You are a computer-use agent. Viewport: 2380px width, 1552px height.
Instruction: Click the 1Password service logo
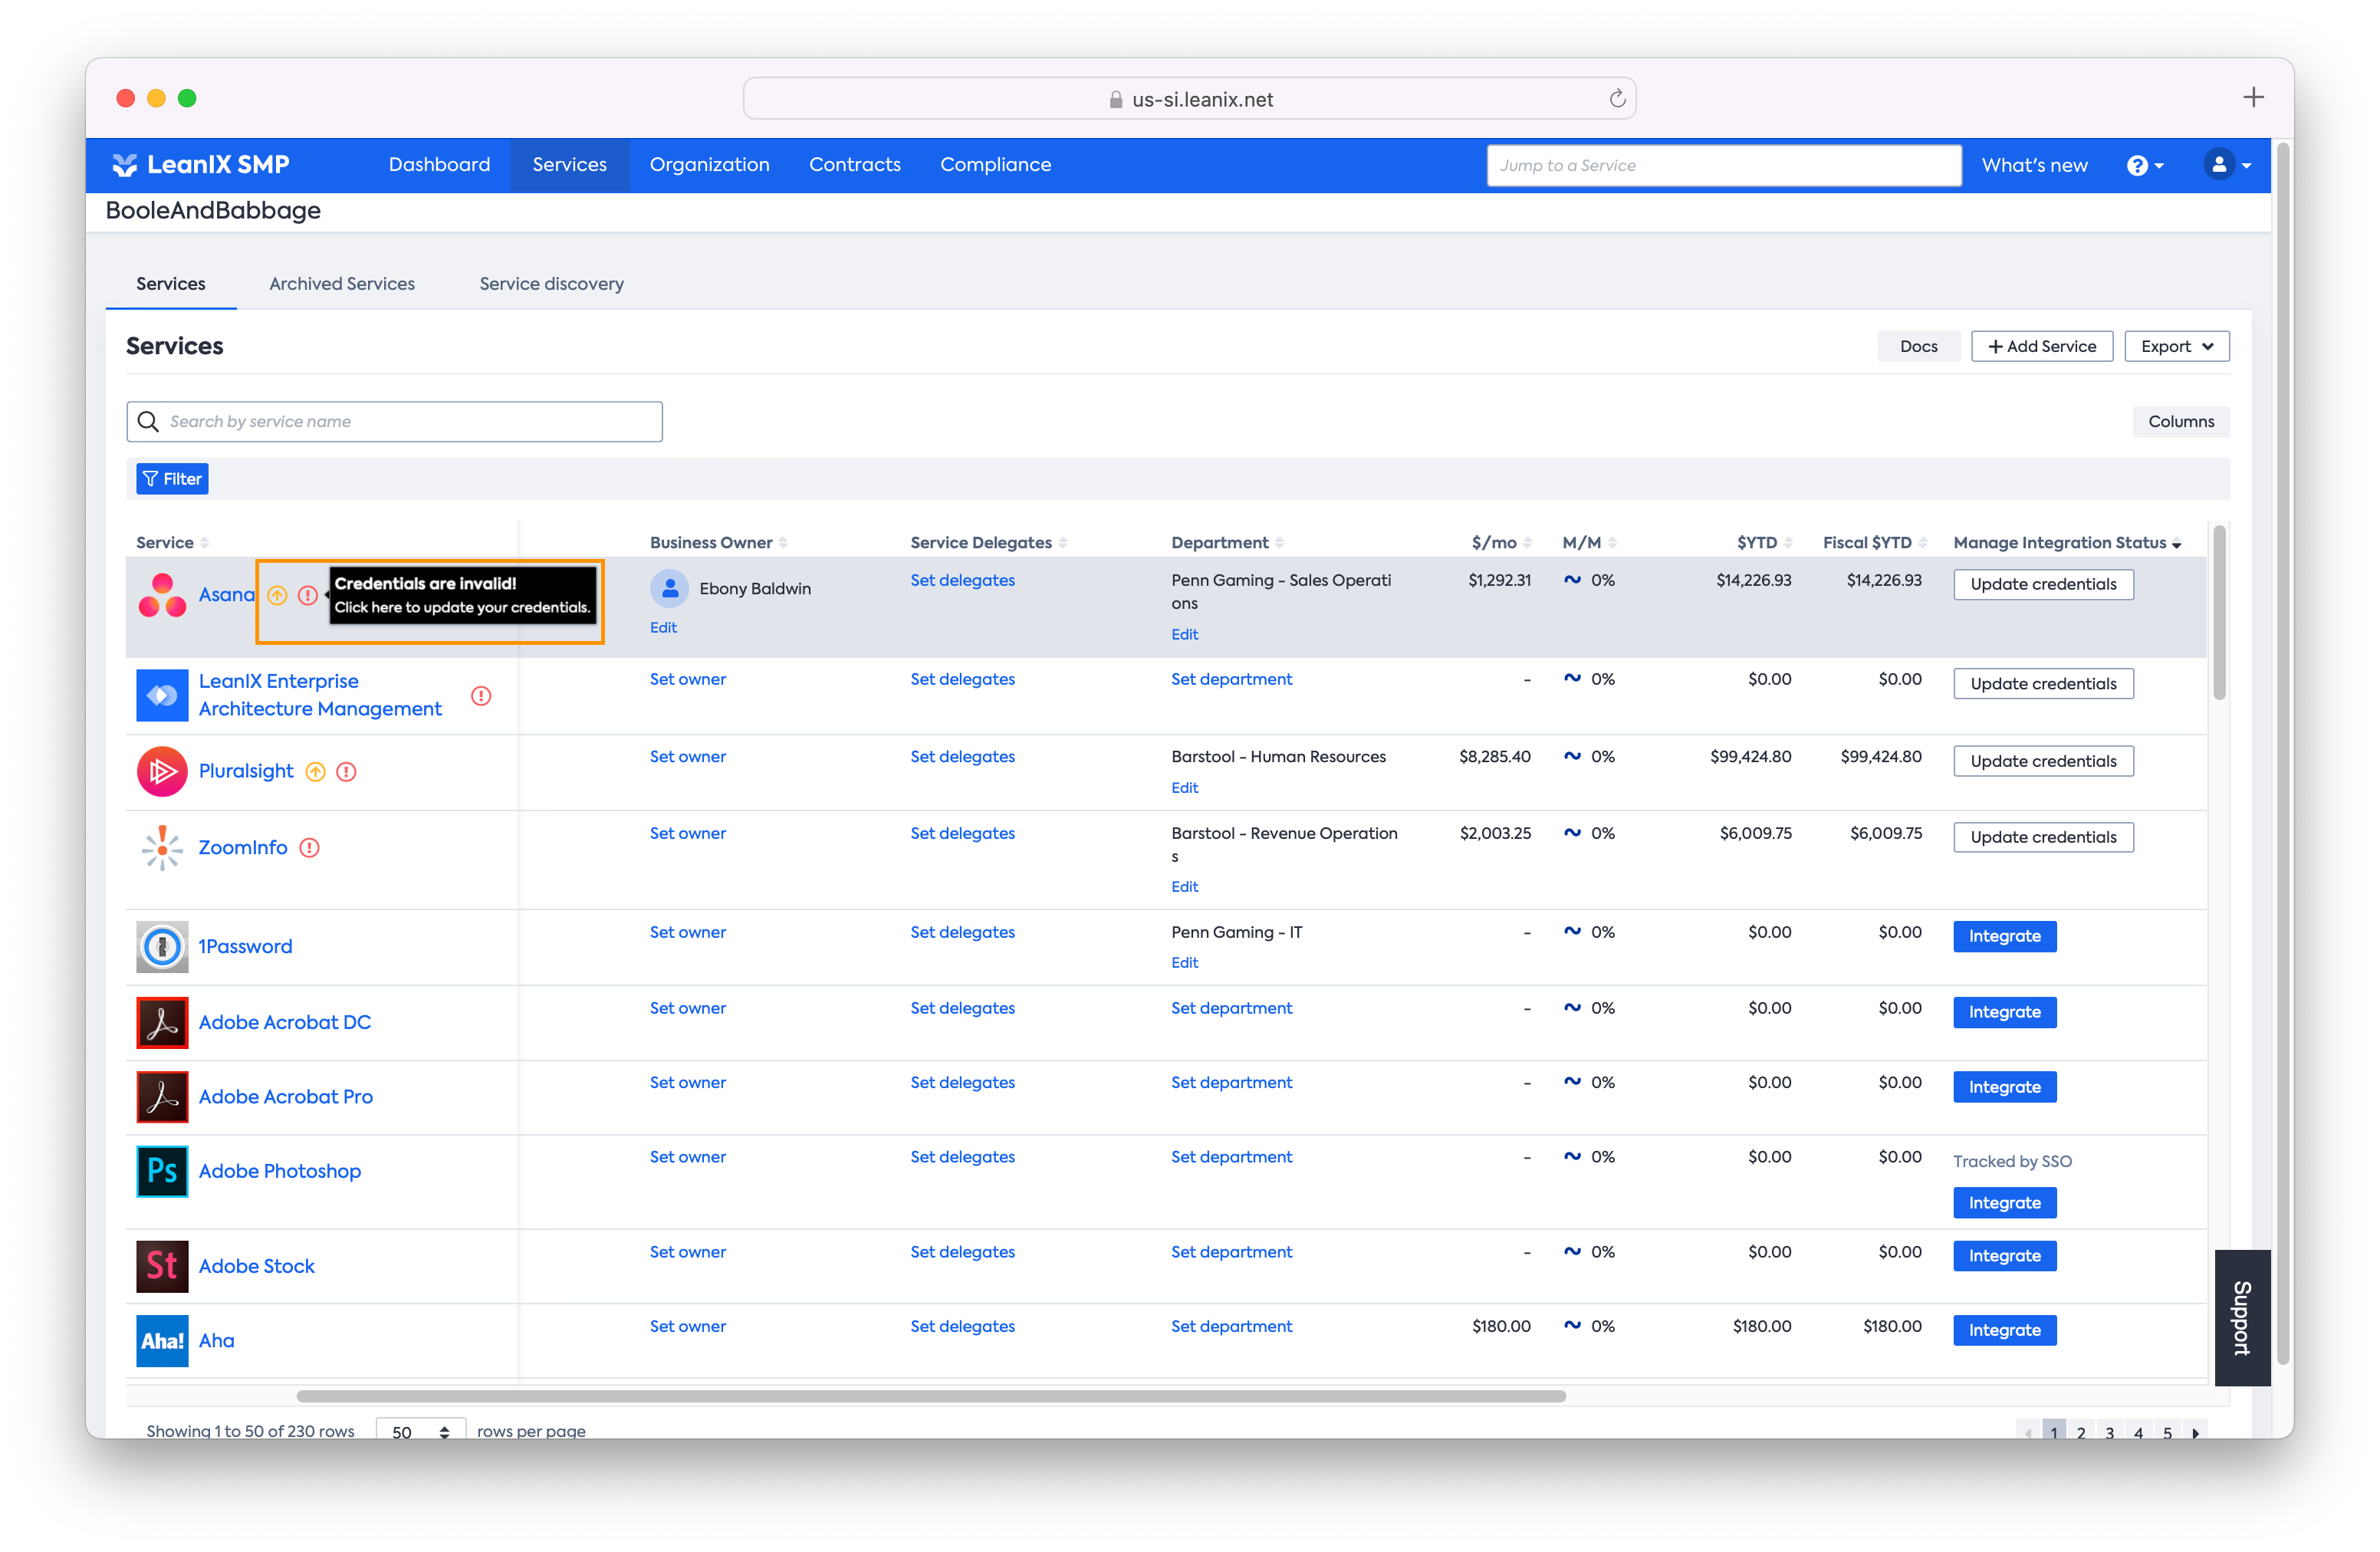[x=162, y=946]
